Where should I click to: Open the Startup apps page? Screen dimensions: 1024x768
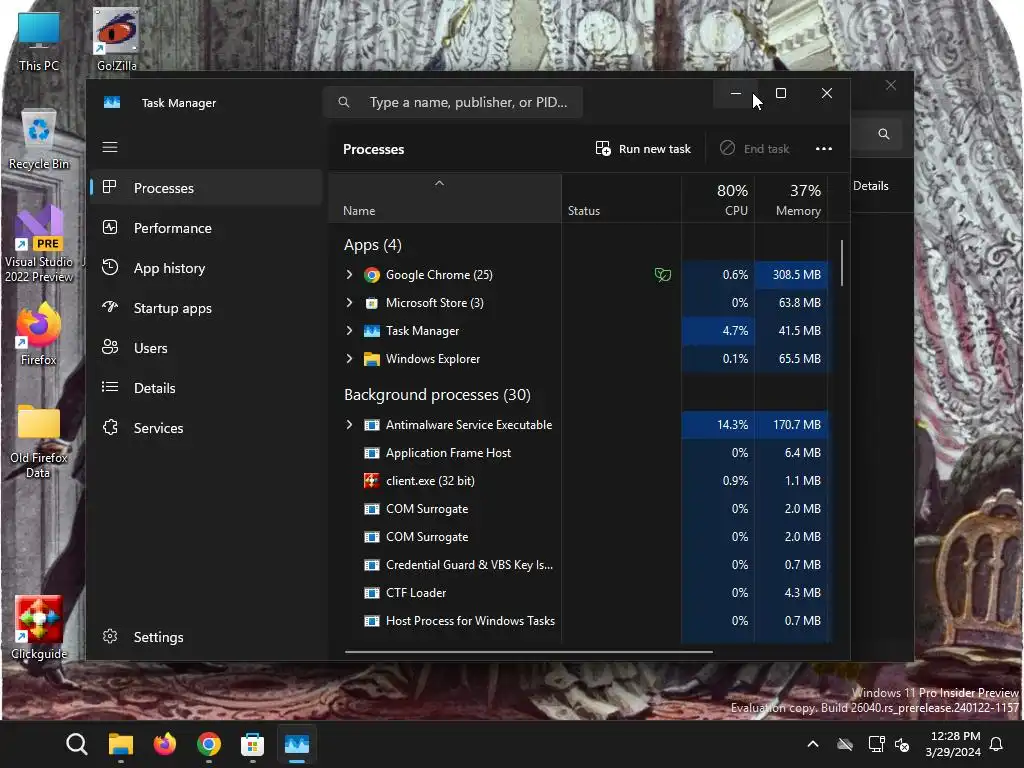pos(206,308)
